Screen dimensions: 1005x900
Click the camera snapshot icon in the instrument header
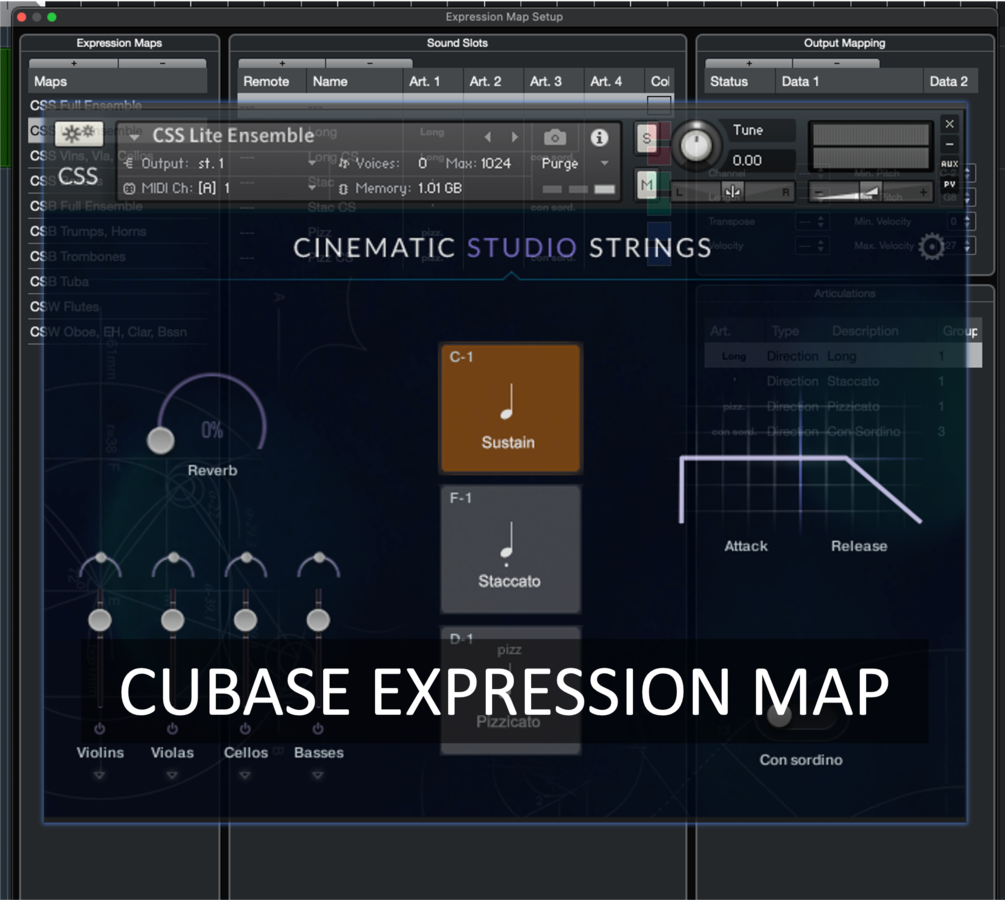click(x=554, y=137)
